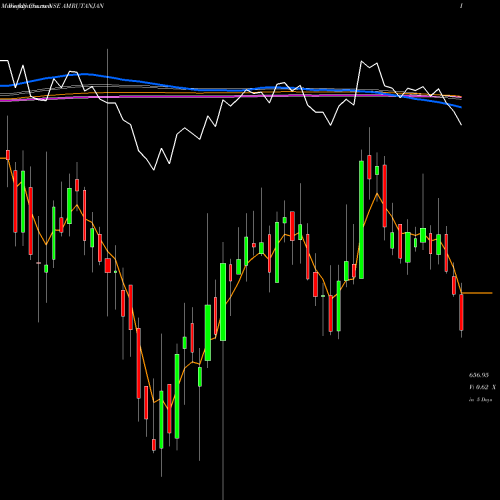Click the 656.95 price value
This screenshot has height=500, width=500.
pyautogui.click(x=479, y=375)
